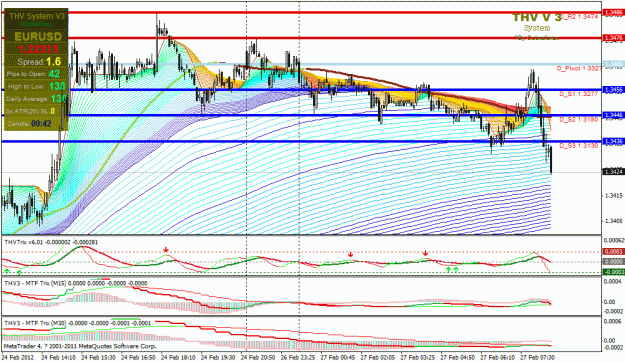The image size is (625, 362).
Task: Click the red 1.3486 price tag
Action: (614, 13)
